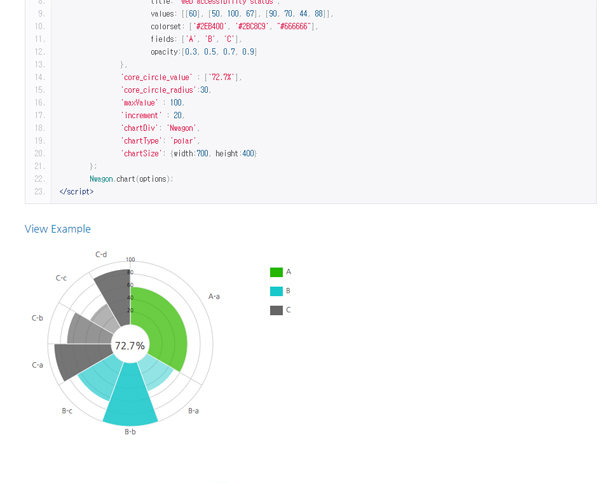Click the B-b axis label
The width and height of the screenshot is (600, 483).
click(x=130, y=432)
